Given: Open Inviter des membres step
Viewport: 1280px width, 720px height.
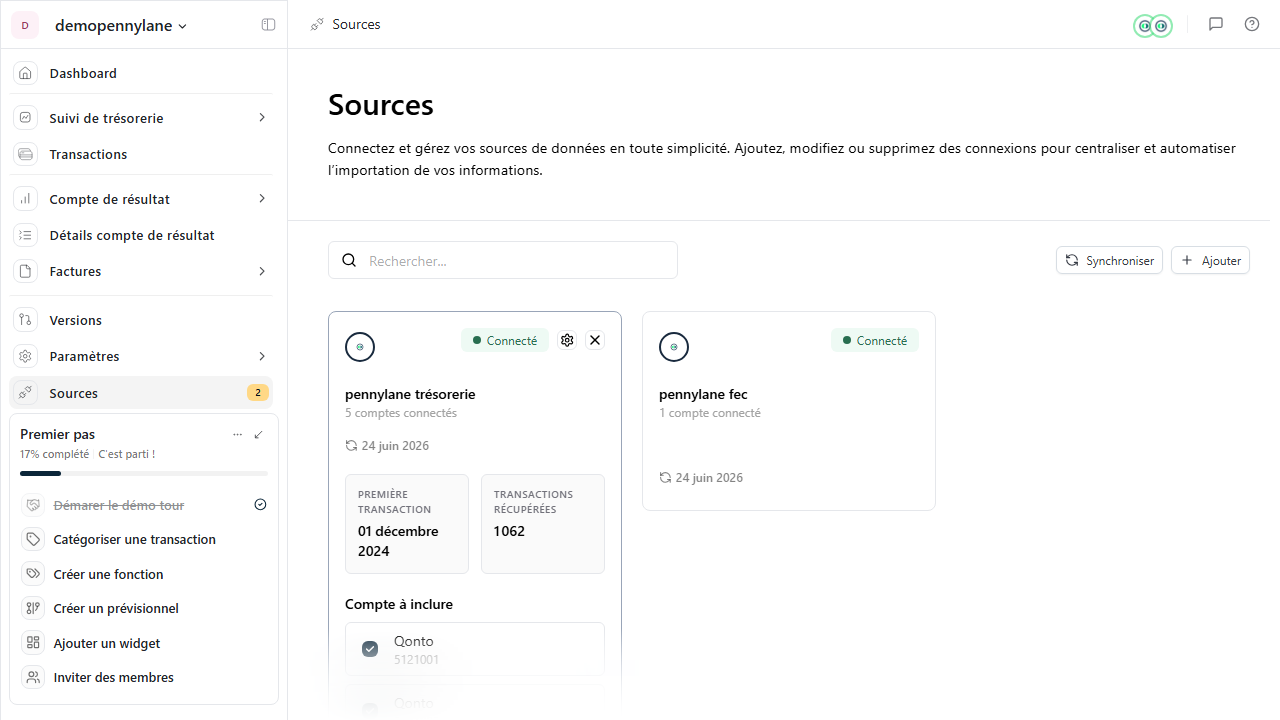Looking at the screenshot, I should click(x=146, y=677).
